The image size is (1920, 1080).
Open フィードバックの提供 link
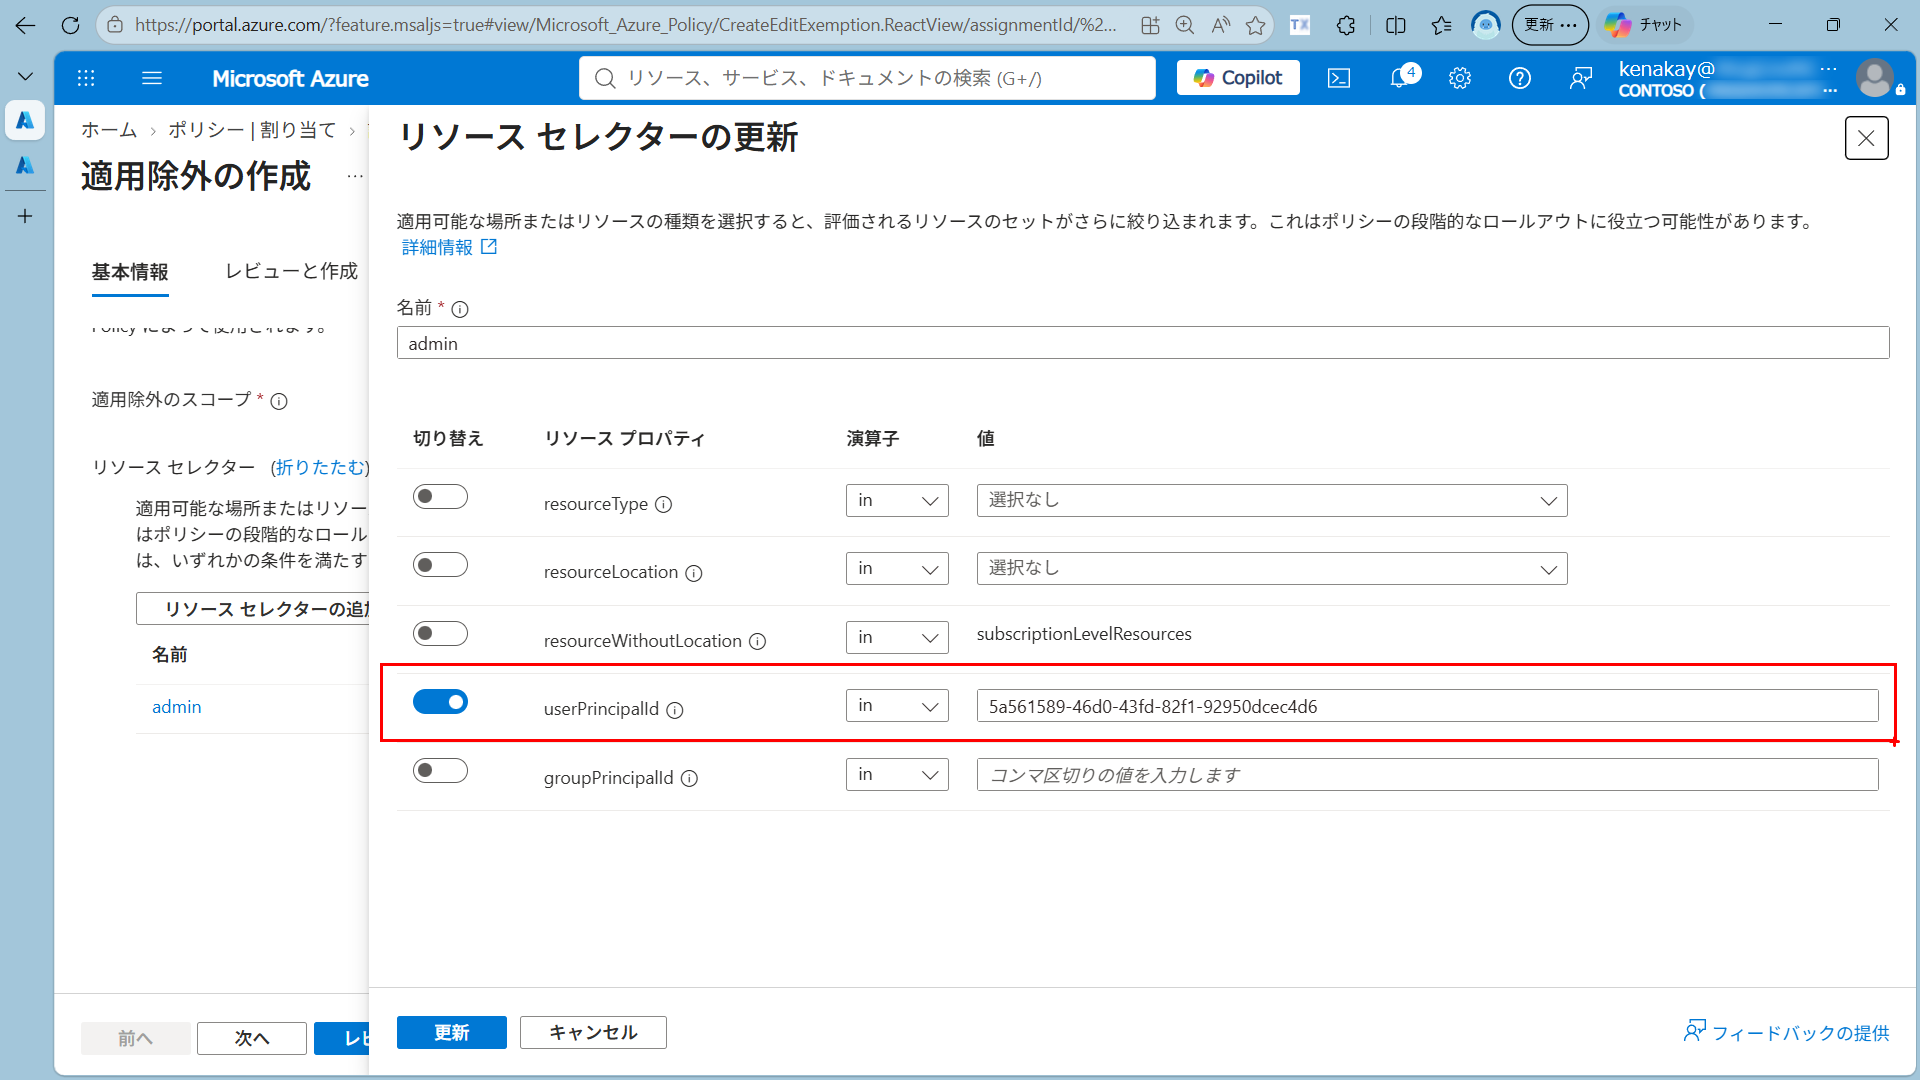click(x=1787, y=1033)
